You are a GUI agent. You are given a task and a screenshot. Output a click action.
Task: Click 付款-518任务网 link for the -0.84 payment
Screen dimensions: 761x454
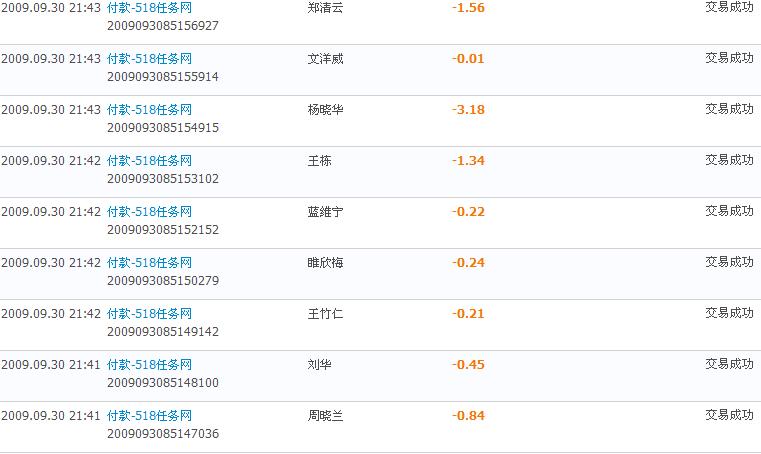149,415
